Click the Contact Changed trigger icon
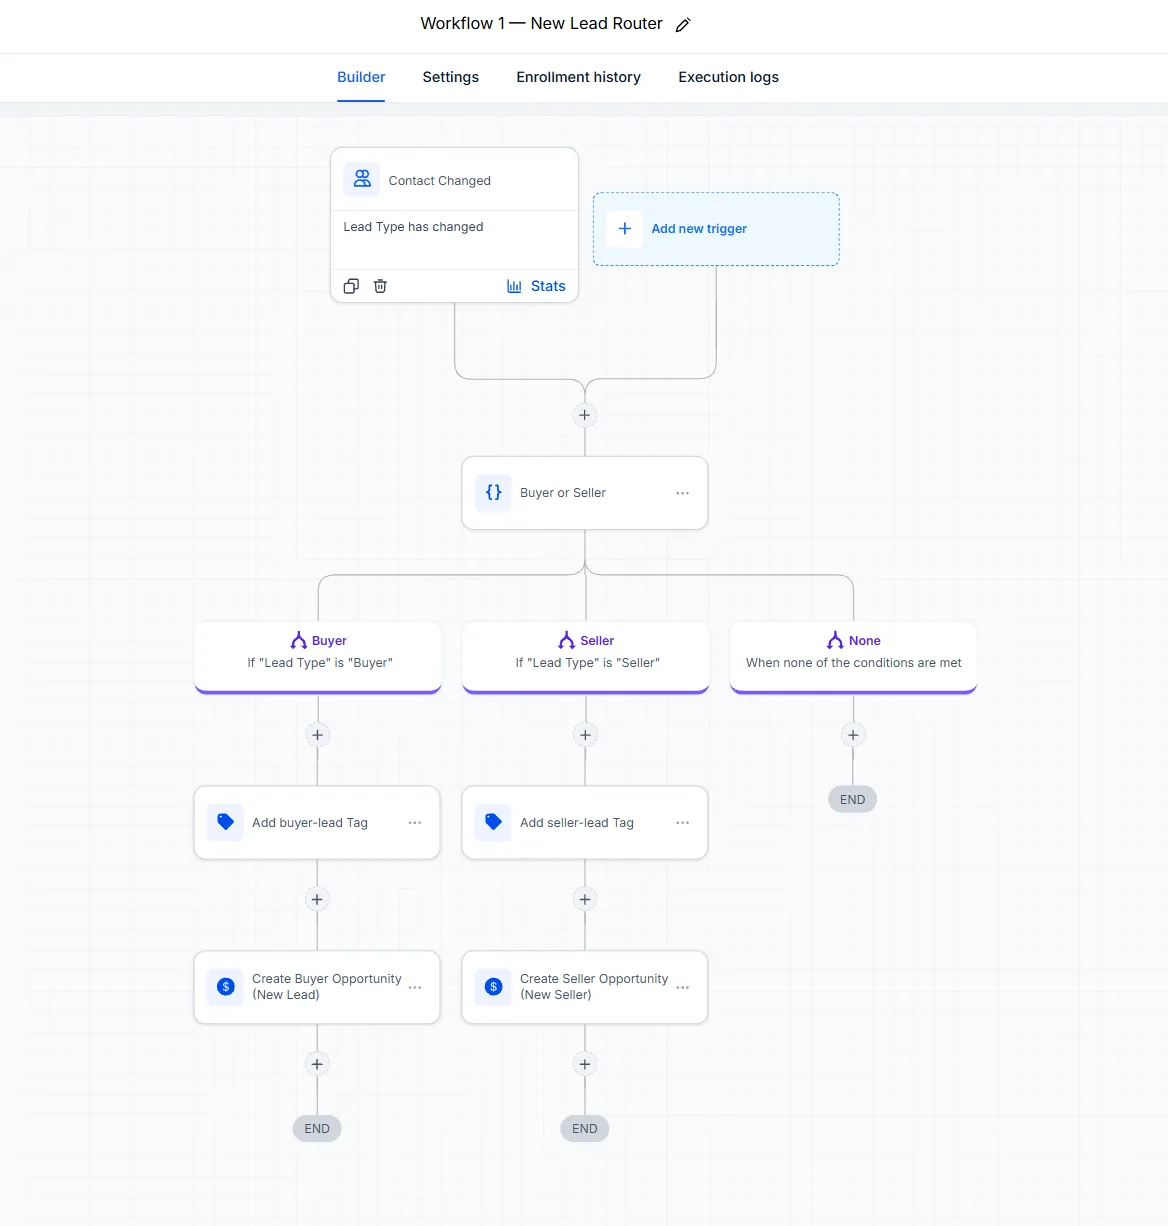This screenshot has width=1168, height=1226. pos(362,180)
